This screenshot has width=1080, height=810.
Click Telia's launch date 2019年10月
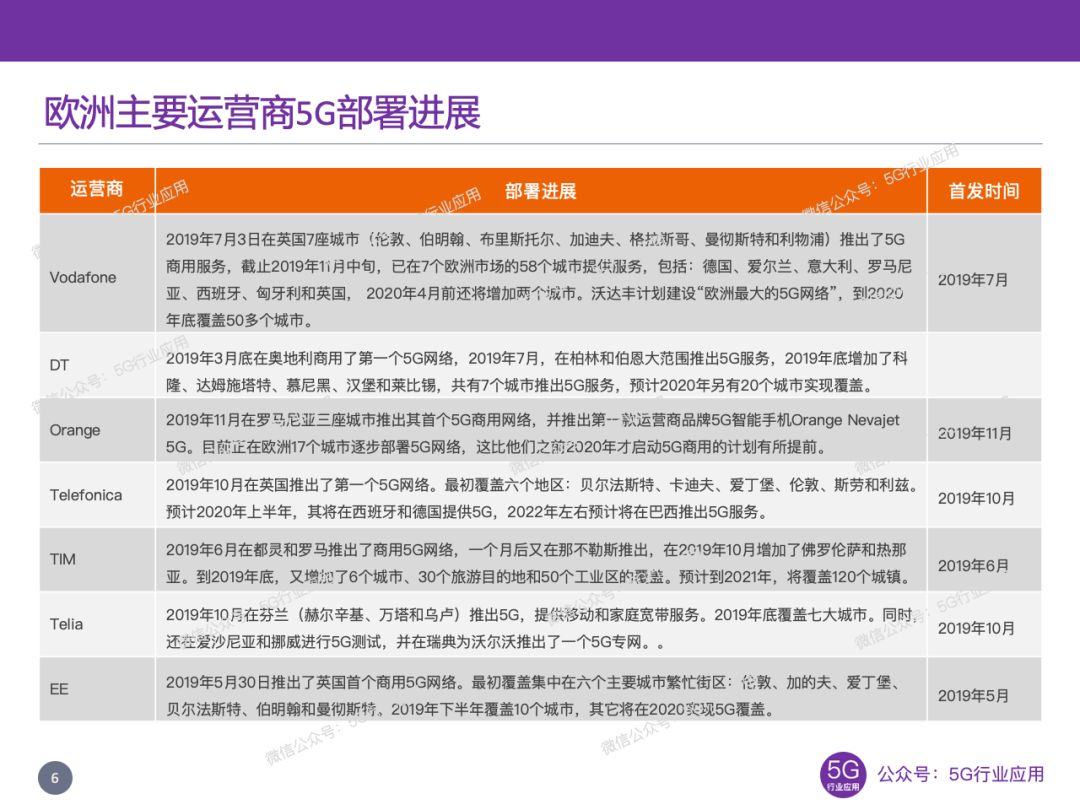[x=976, y=628]
